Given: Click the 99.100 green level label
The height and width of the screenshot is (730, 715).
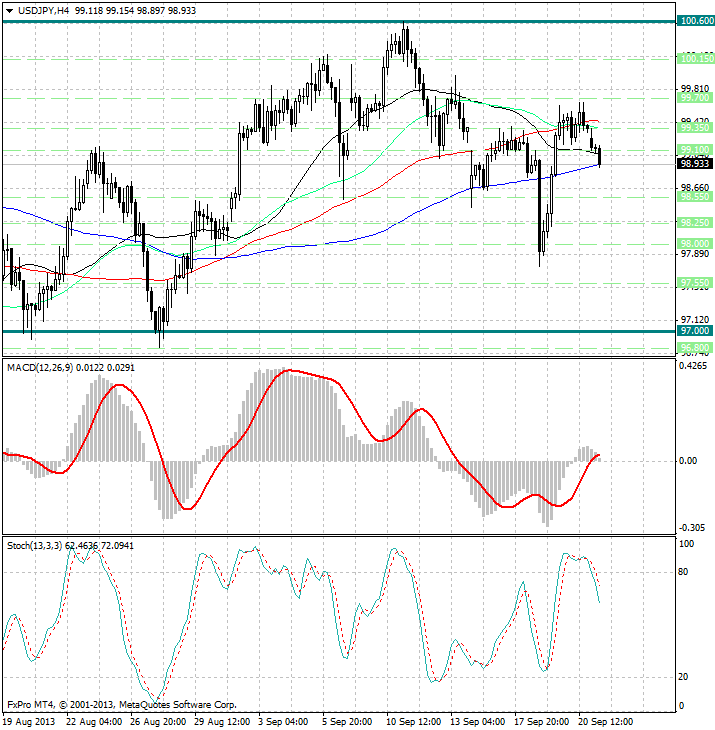Looking at the screenshot, I should point(695,150).
